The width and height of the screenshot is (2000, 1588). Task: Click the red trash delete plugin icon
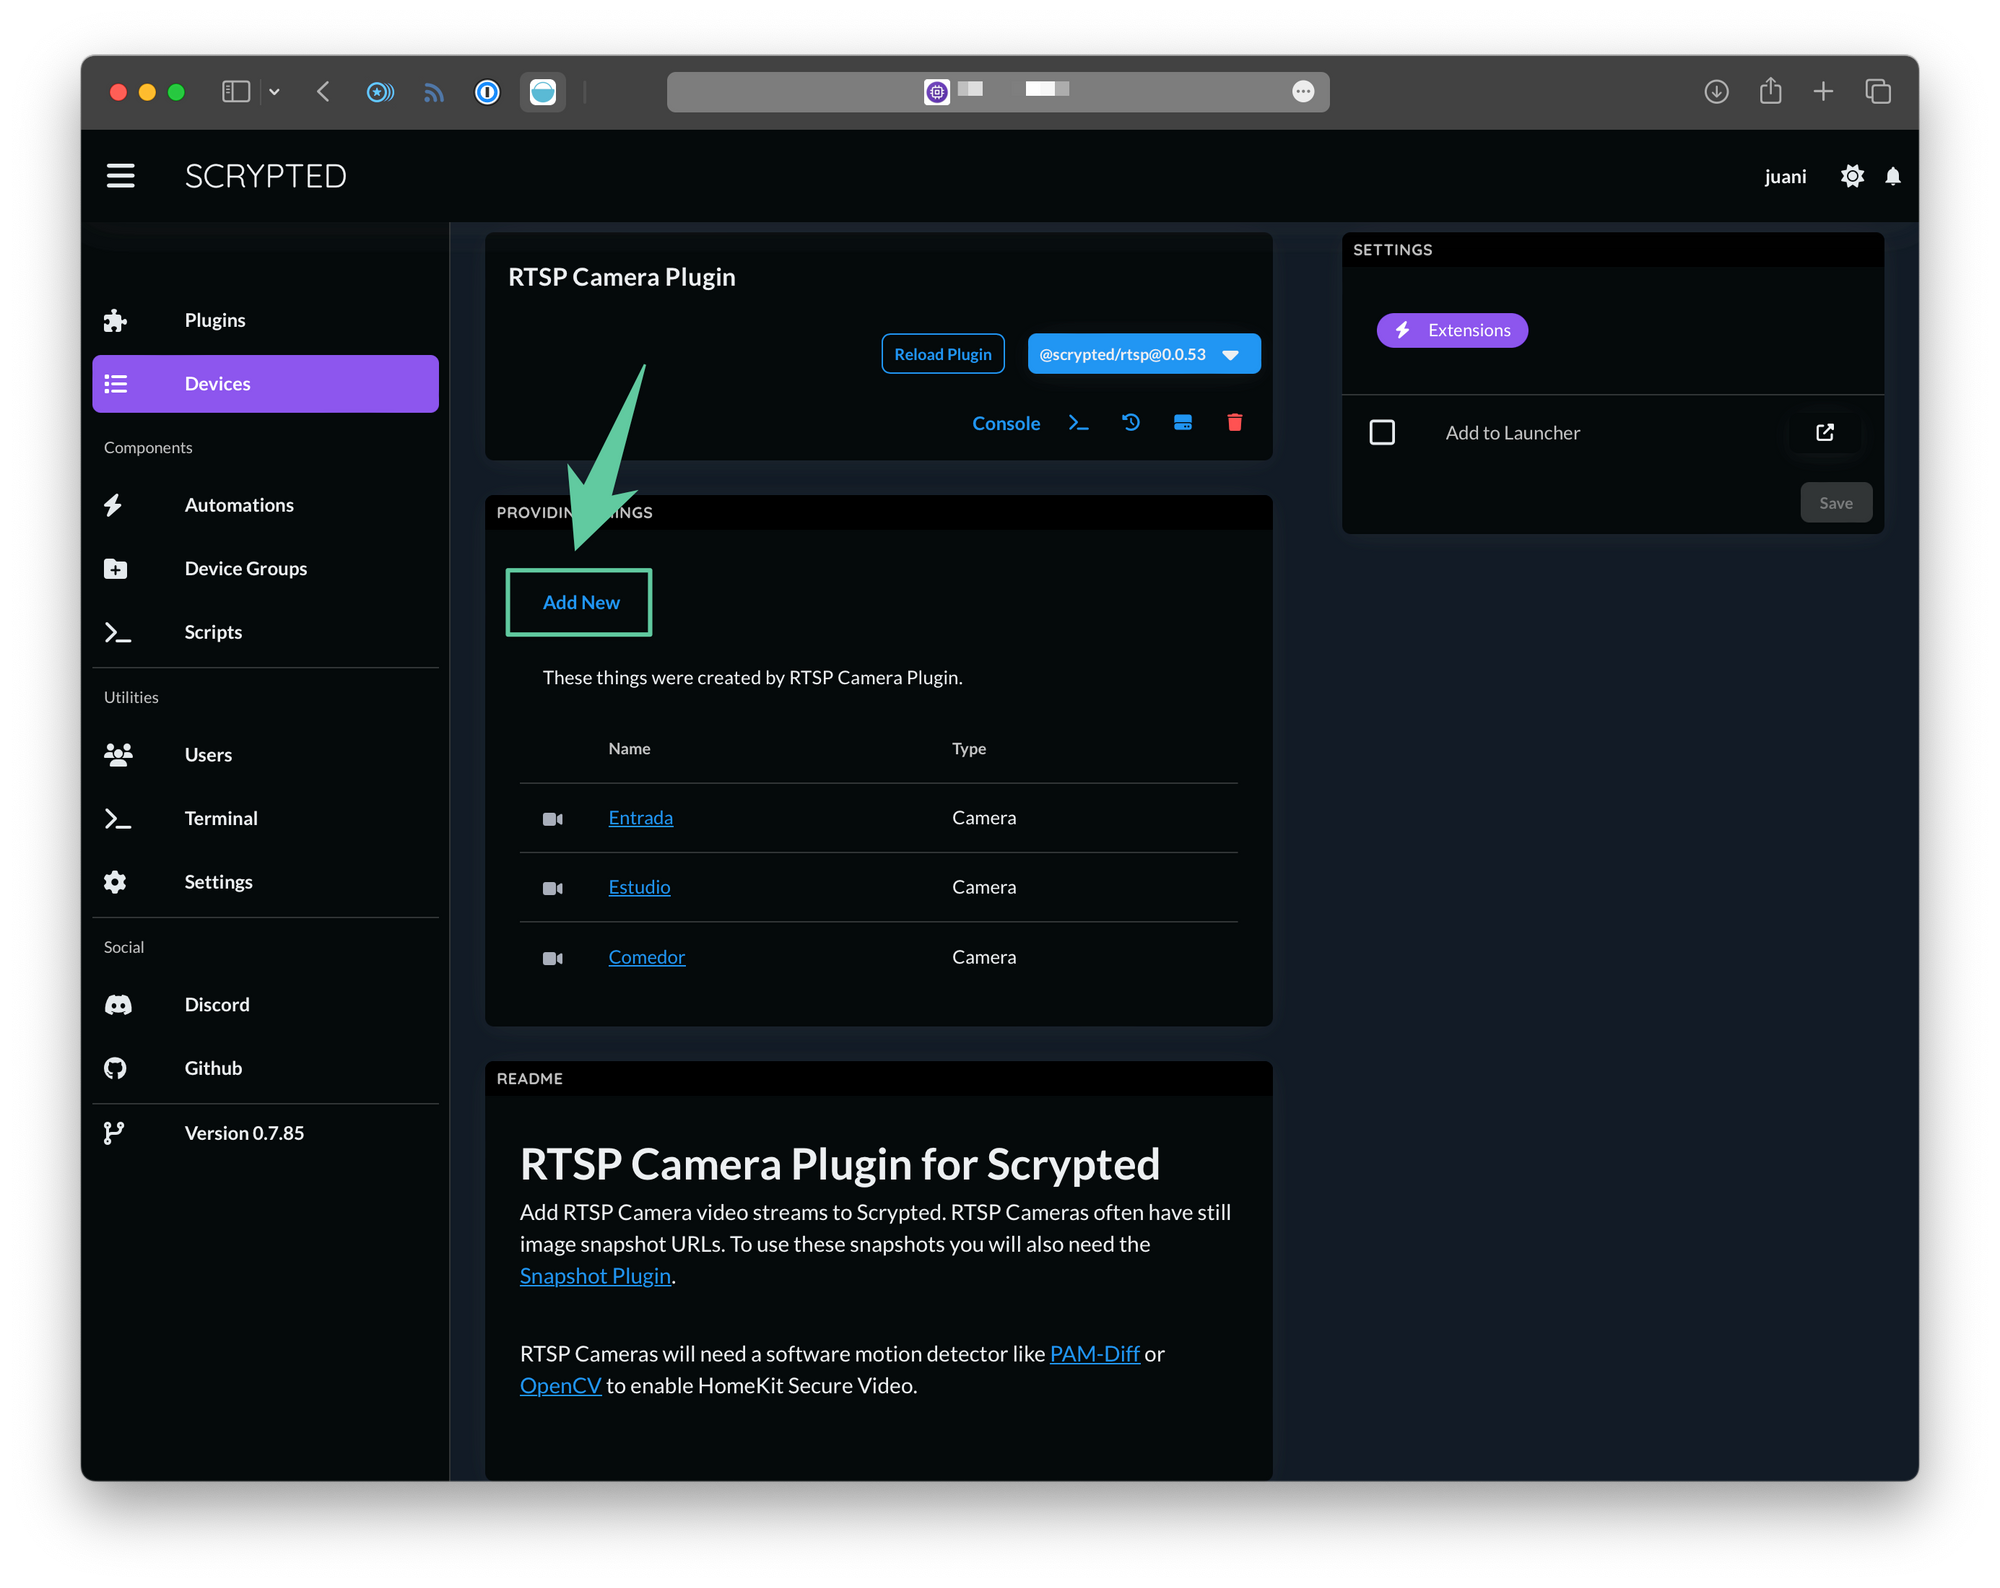pos(1234,423)
